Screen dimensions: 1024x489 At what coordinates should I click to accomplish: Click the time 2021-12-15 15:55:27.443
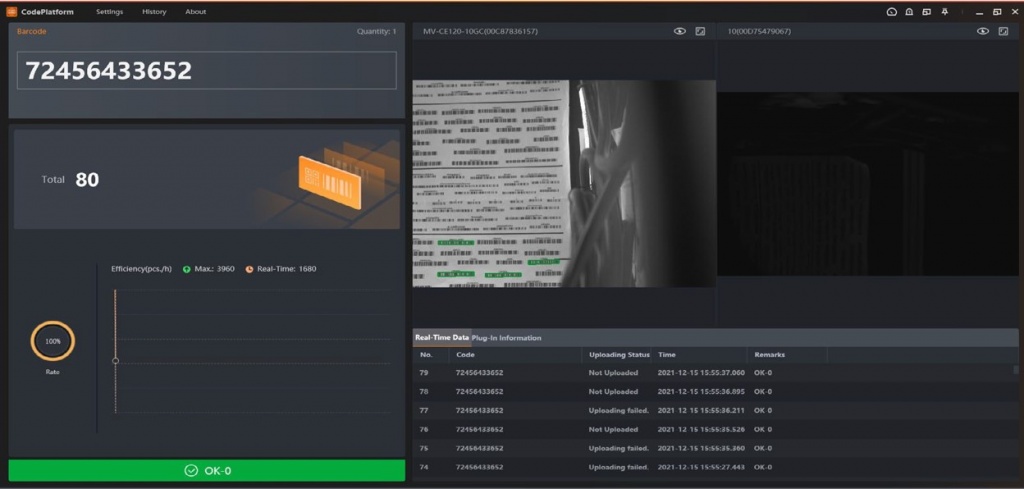pos(701,467)
